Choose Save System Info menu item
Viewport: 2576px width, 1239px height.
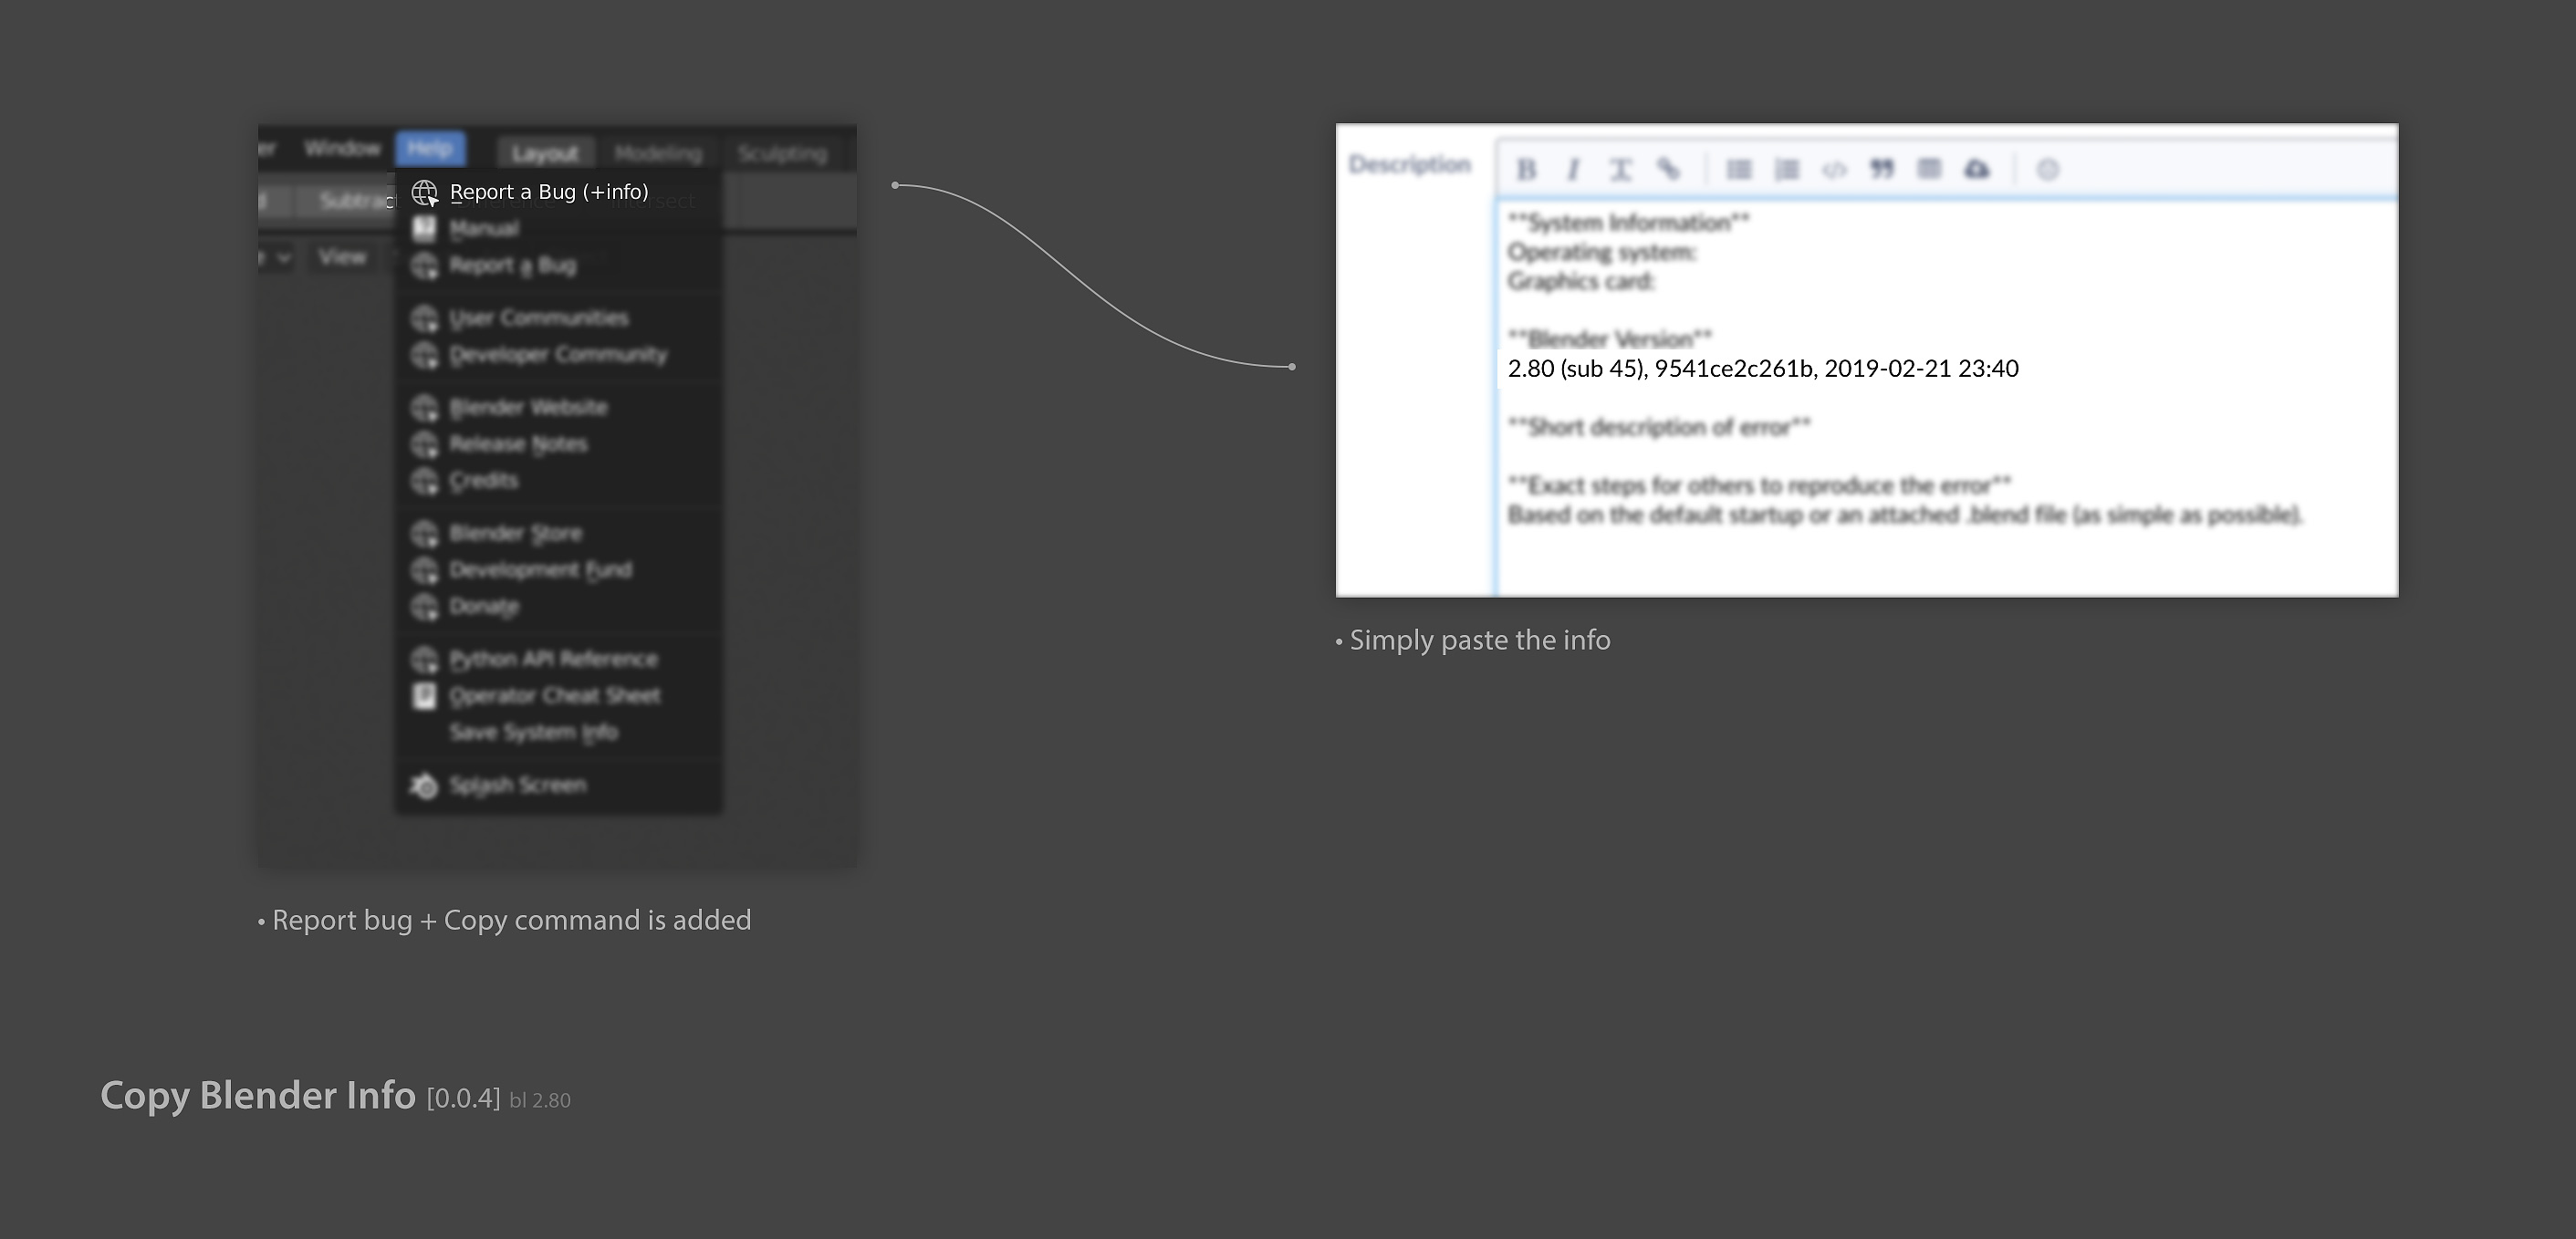[533, 732]
